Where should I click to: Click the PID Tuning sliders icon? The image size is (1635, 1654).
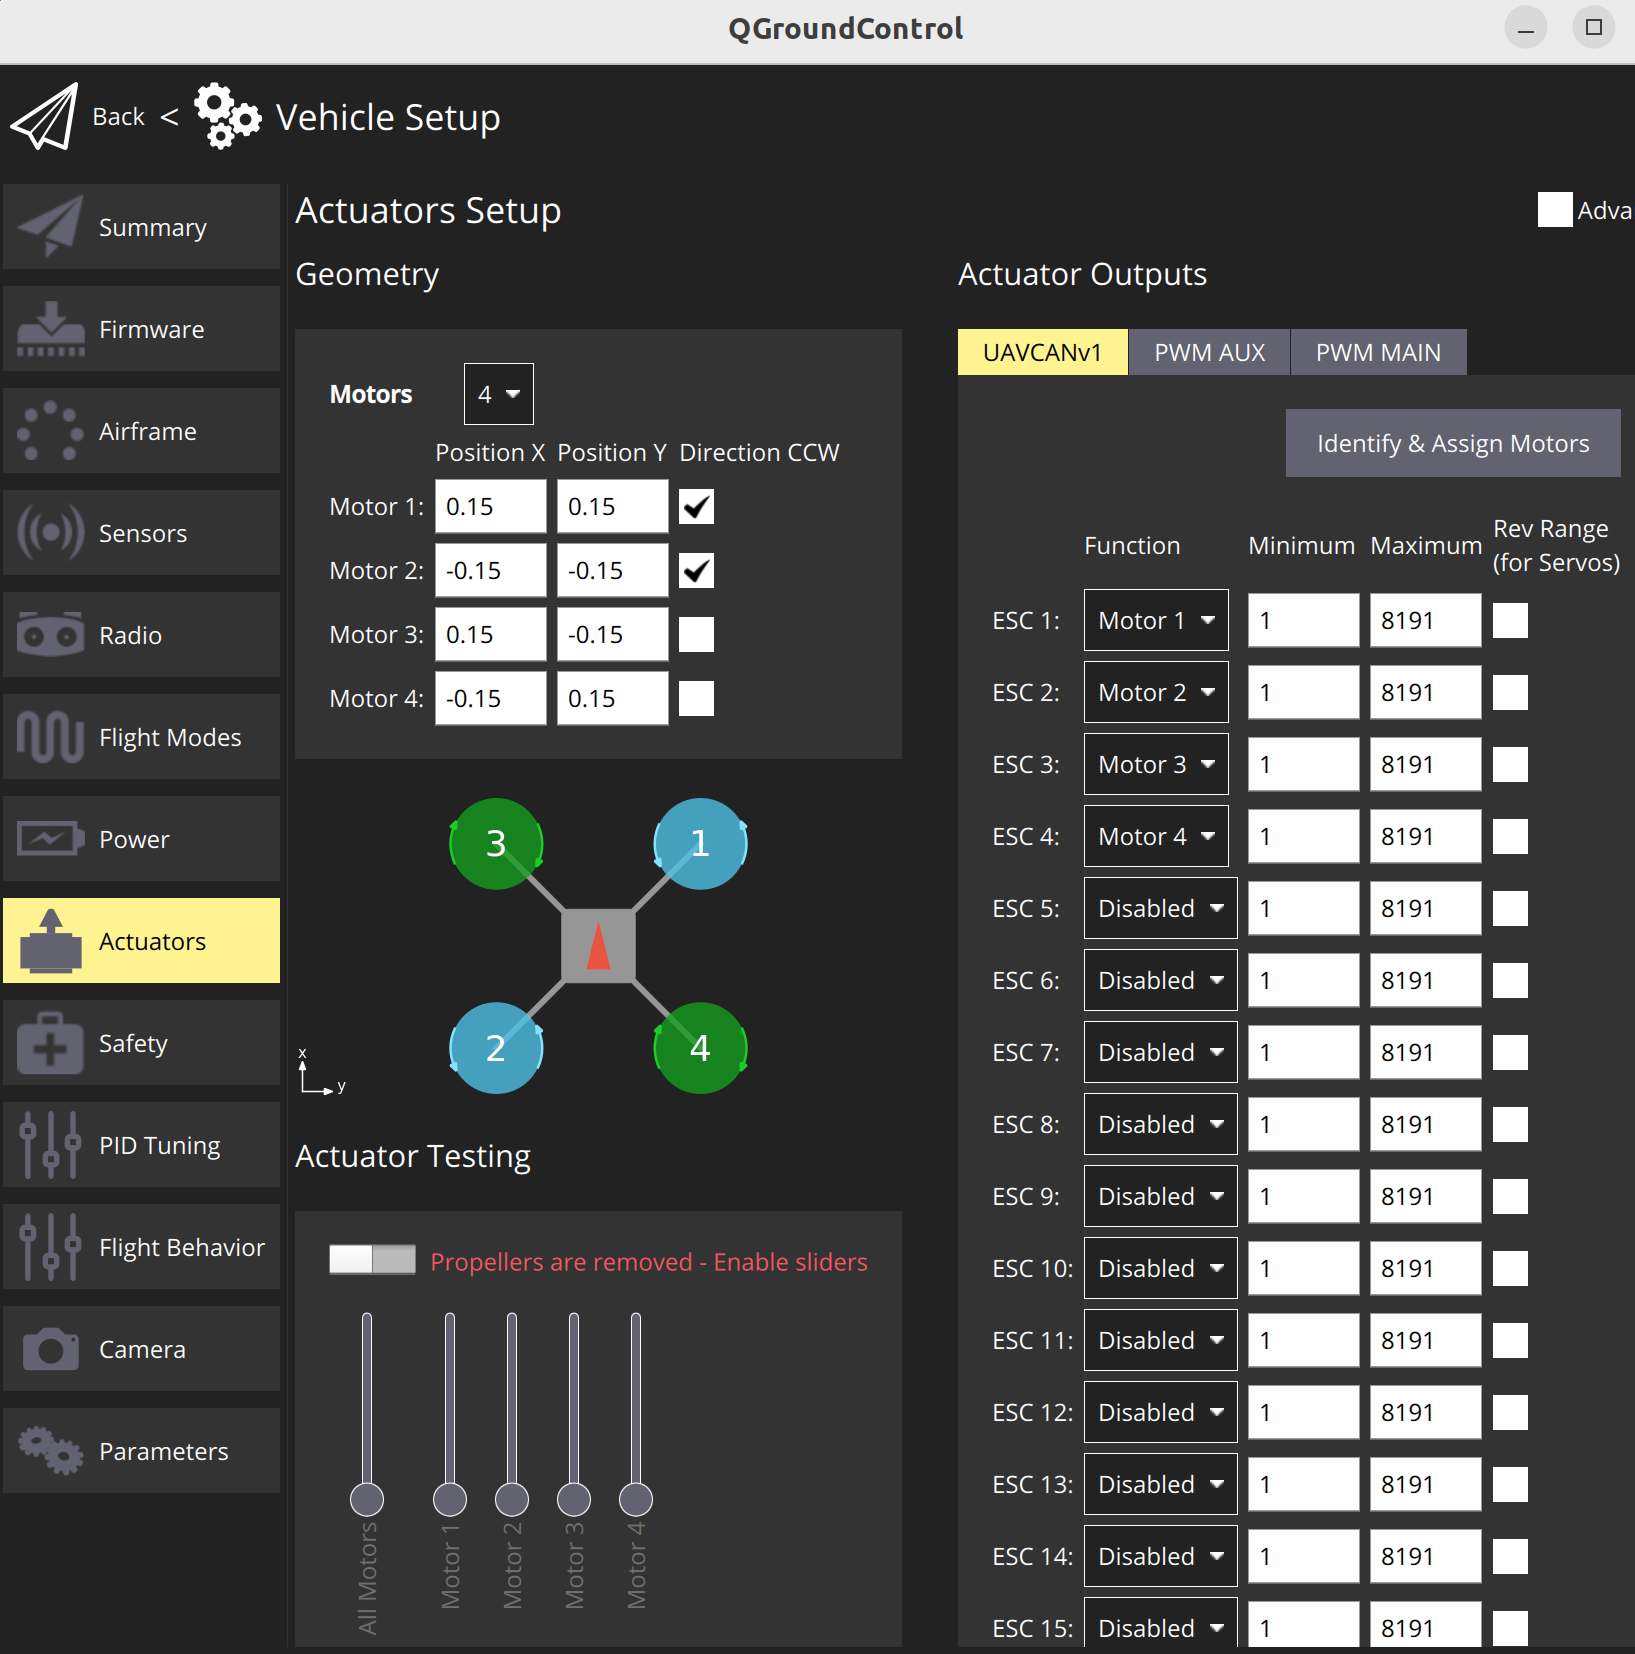point(50,1145)
